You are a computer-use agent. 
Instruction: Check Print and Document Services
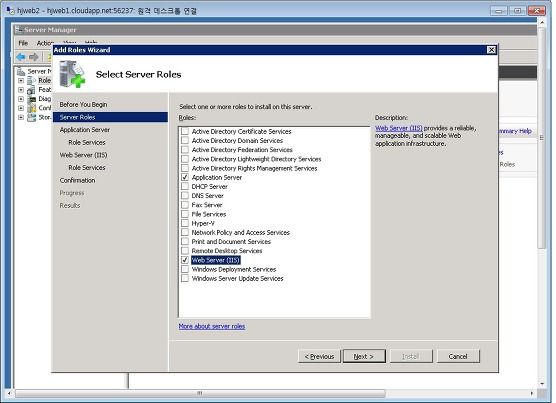[185, 242]
